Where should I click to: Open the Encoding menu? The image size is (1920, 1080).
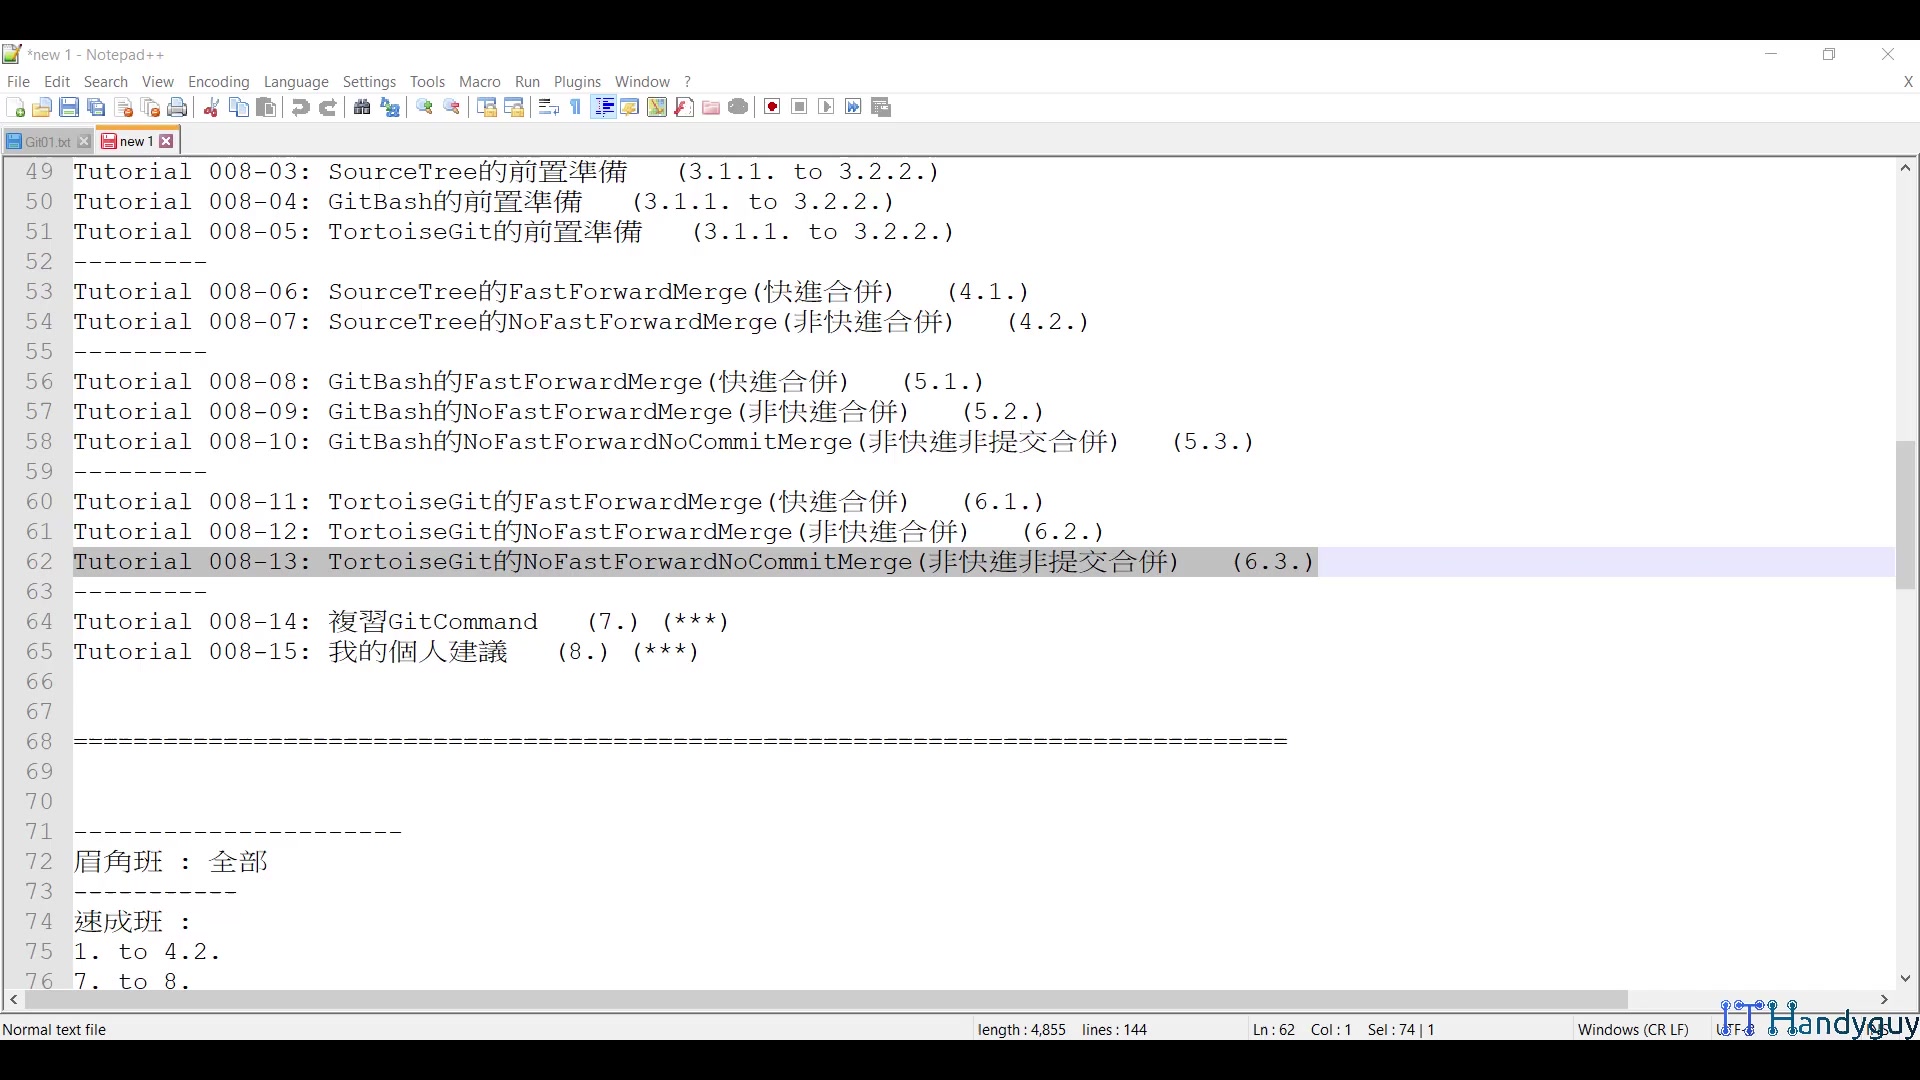click(x=218, y=82)
